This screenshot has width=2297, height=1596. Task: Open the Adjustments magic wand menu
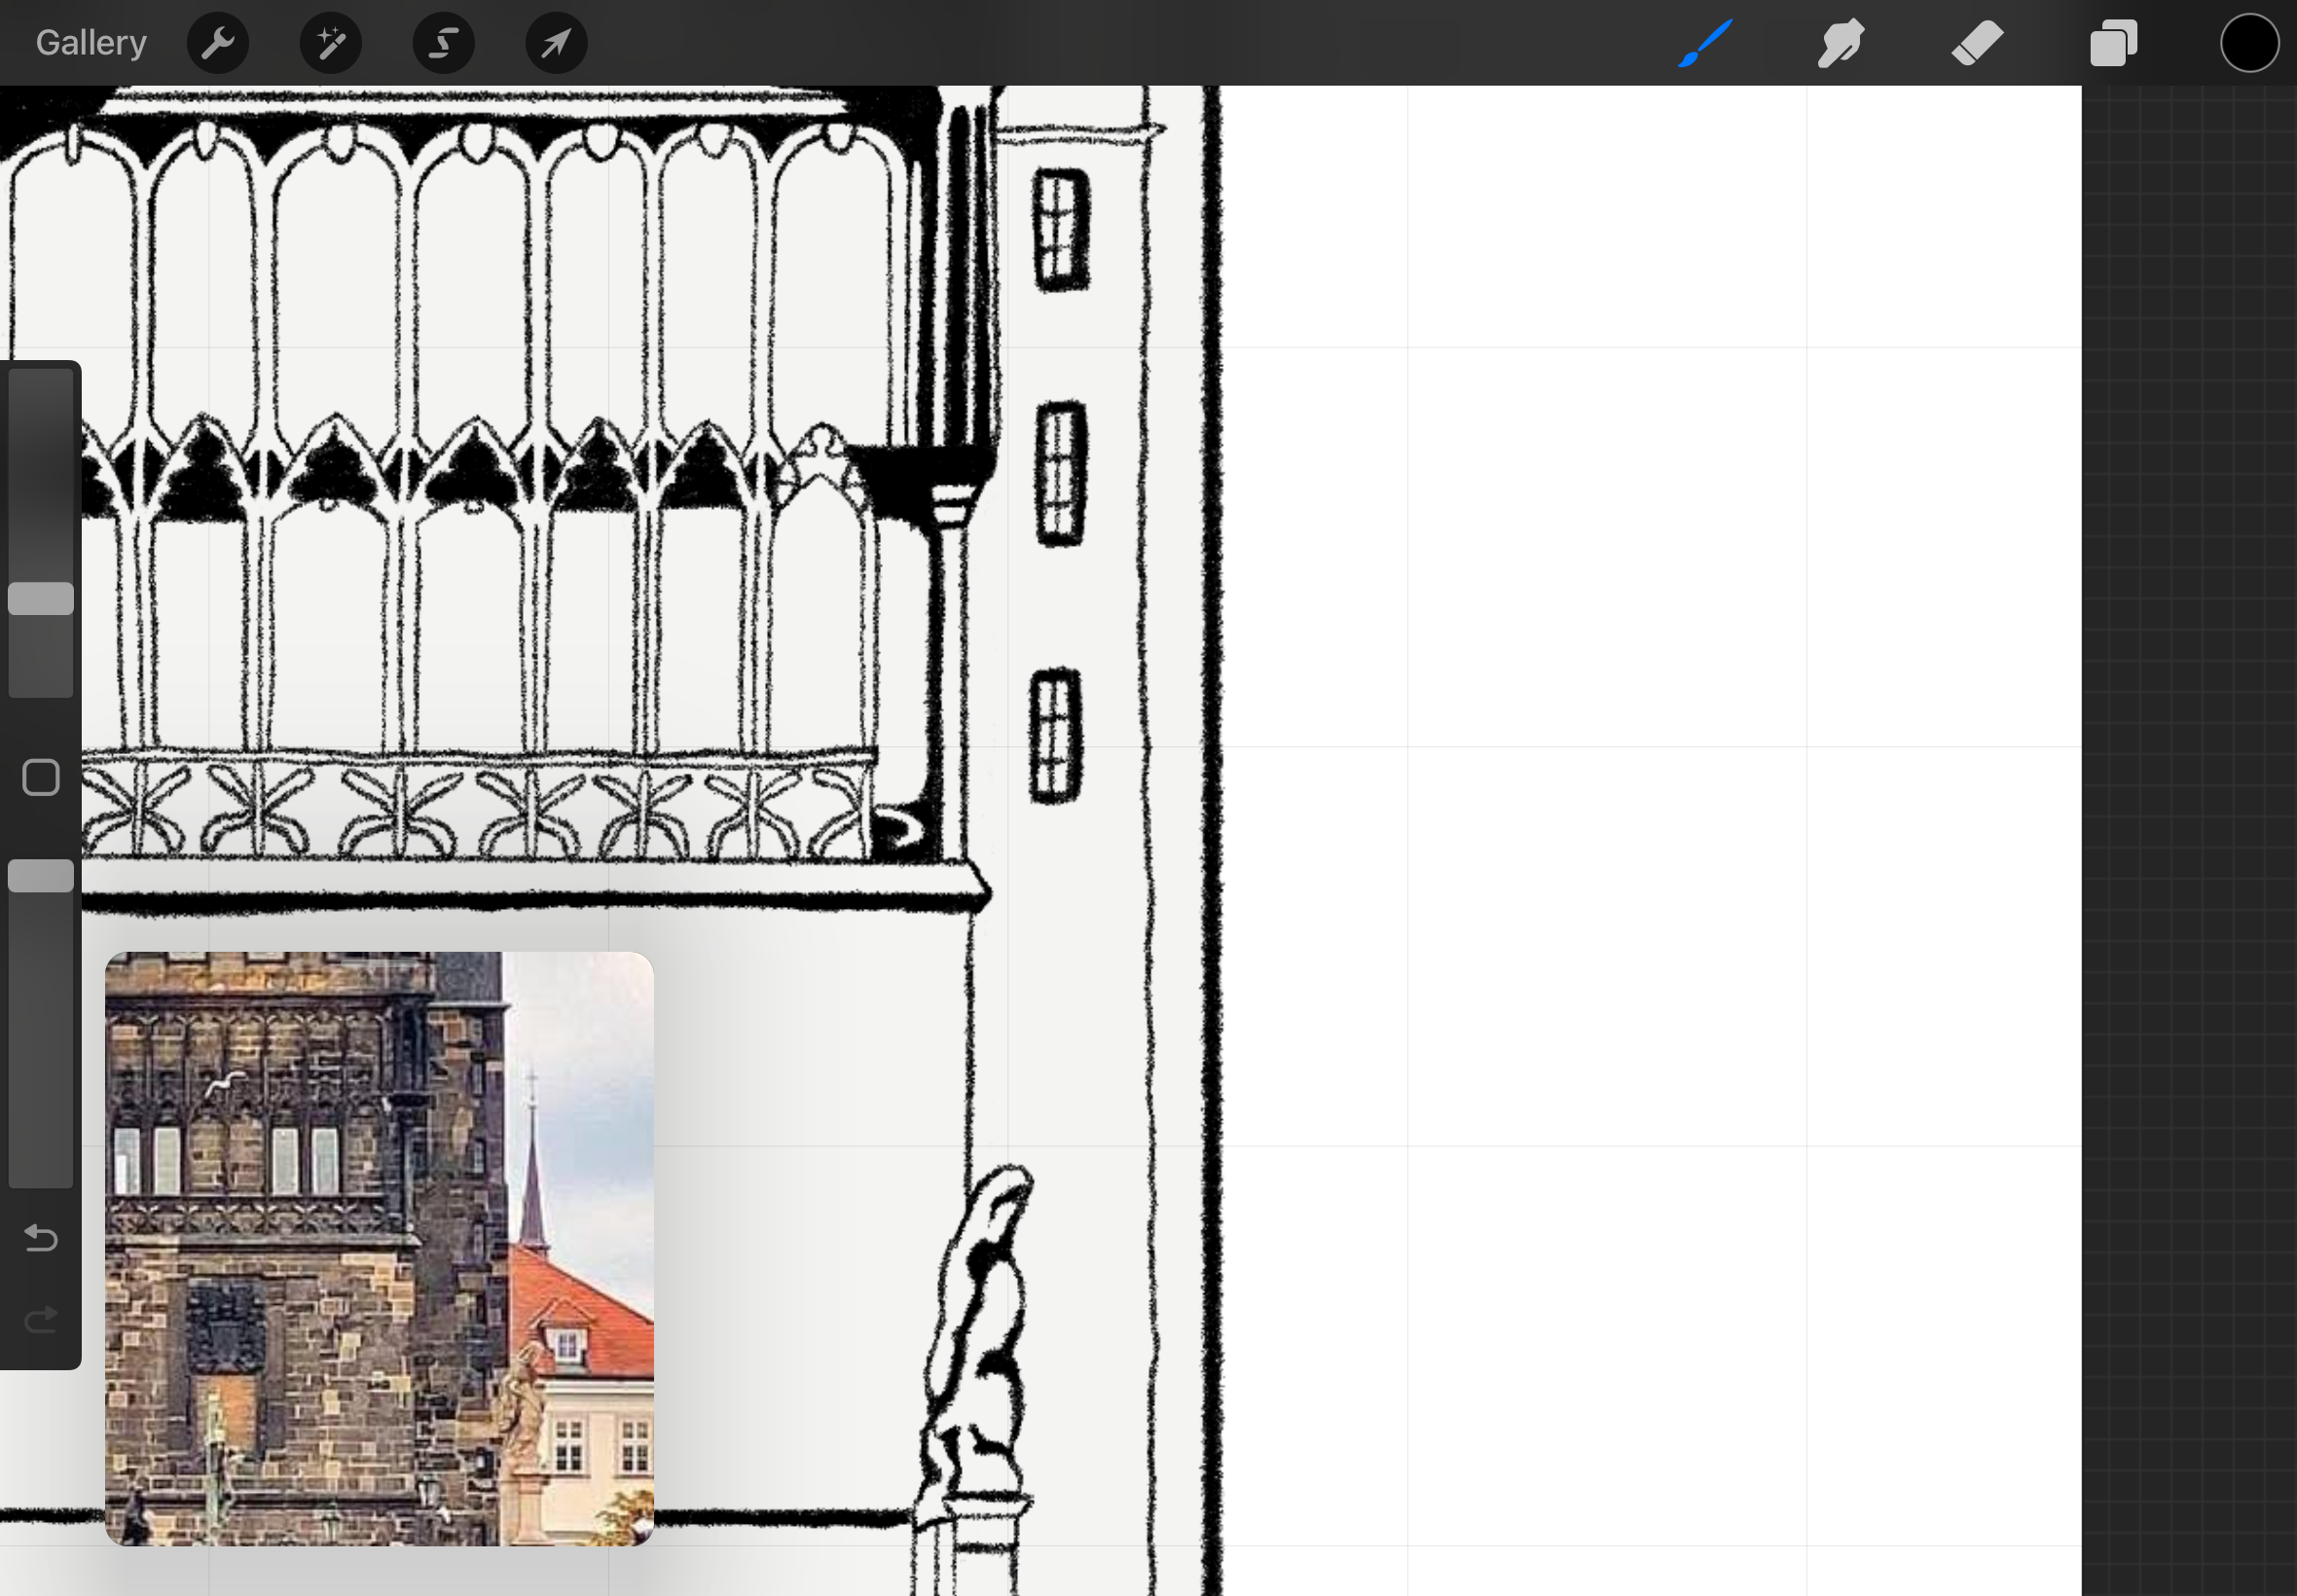pos(330,43)
